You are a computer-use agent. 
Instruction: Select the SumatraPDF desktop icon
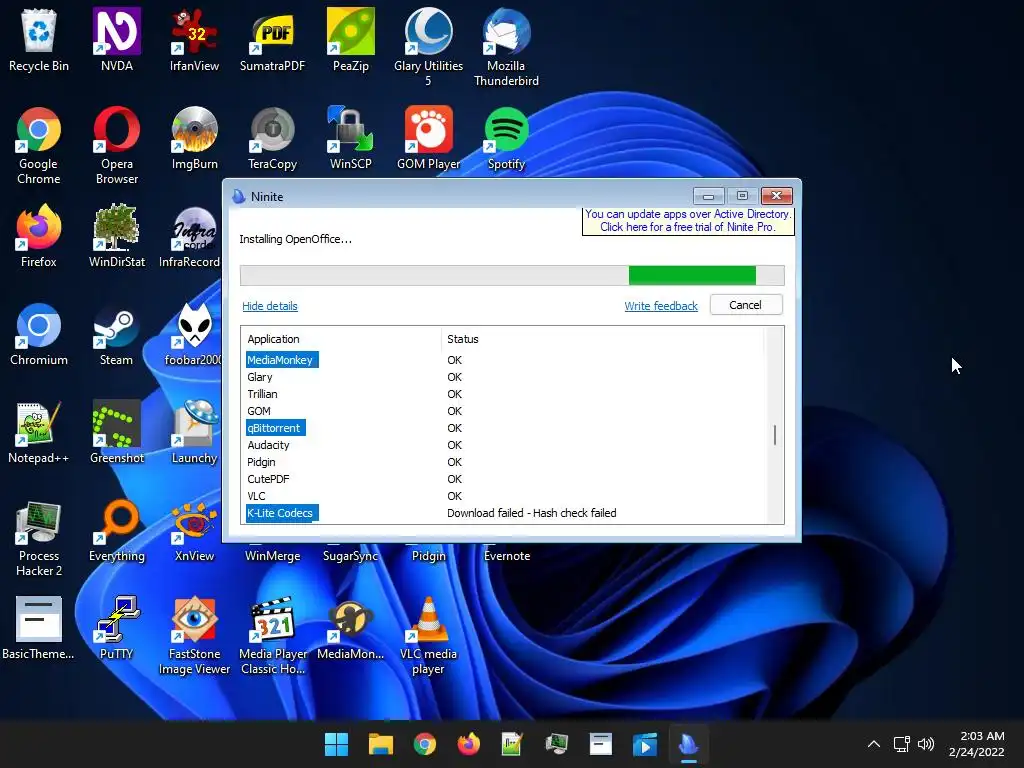[272, 40]
